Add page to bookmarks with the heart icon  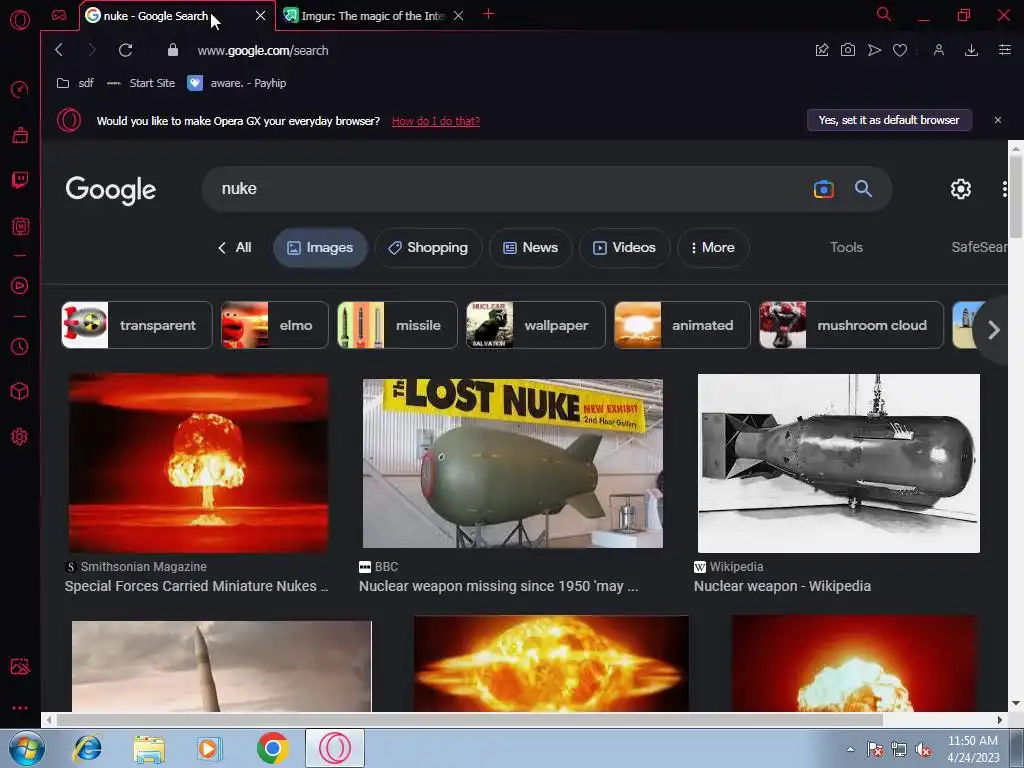(x=900, y=50)
